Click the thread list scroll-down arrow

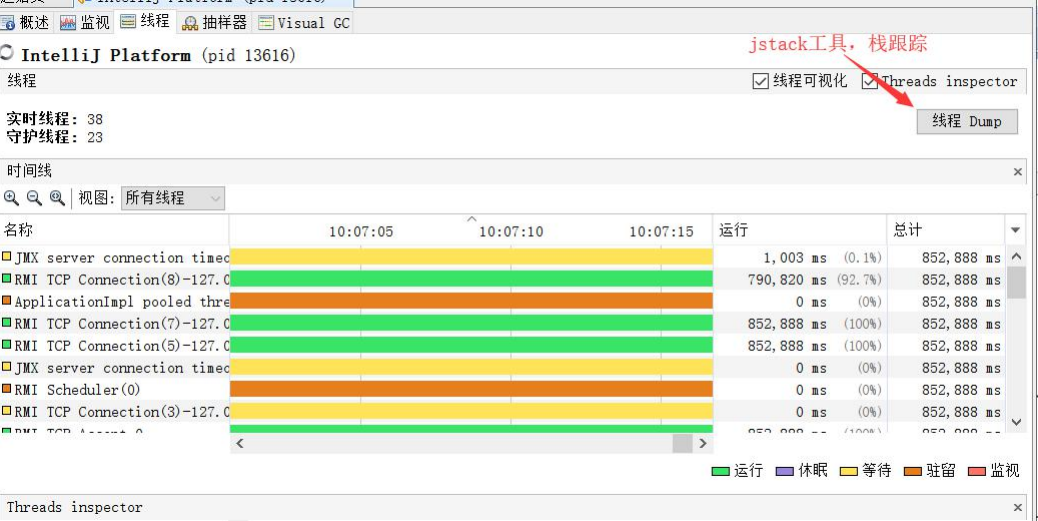(x=1016, y=422)
